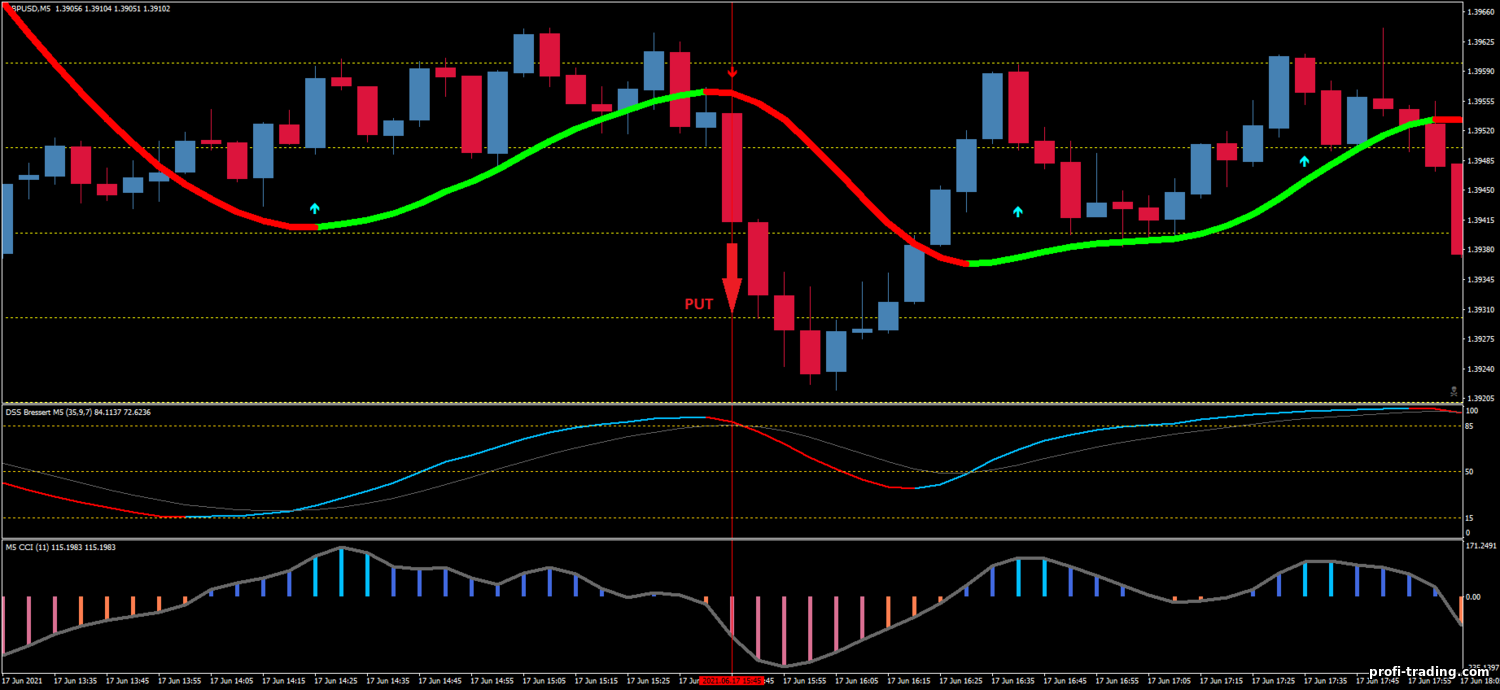Click the 1.39240 price on the scale
The height and width of the screenshot is (690, 1500).
coord(1479,369)
